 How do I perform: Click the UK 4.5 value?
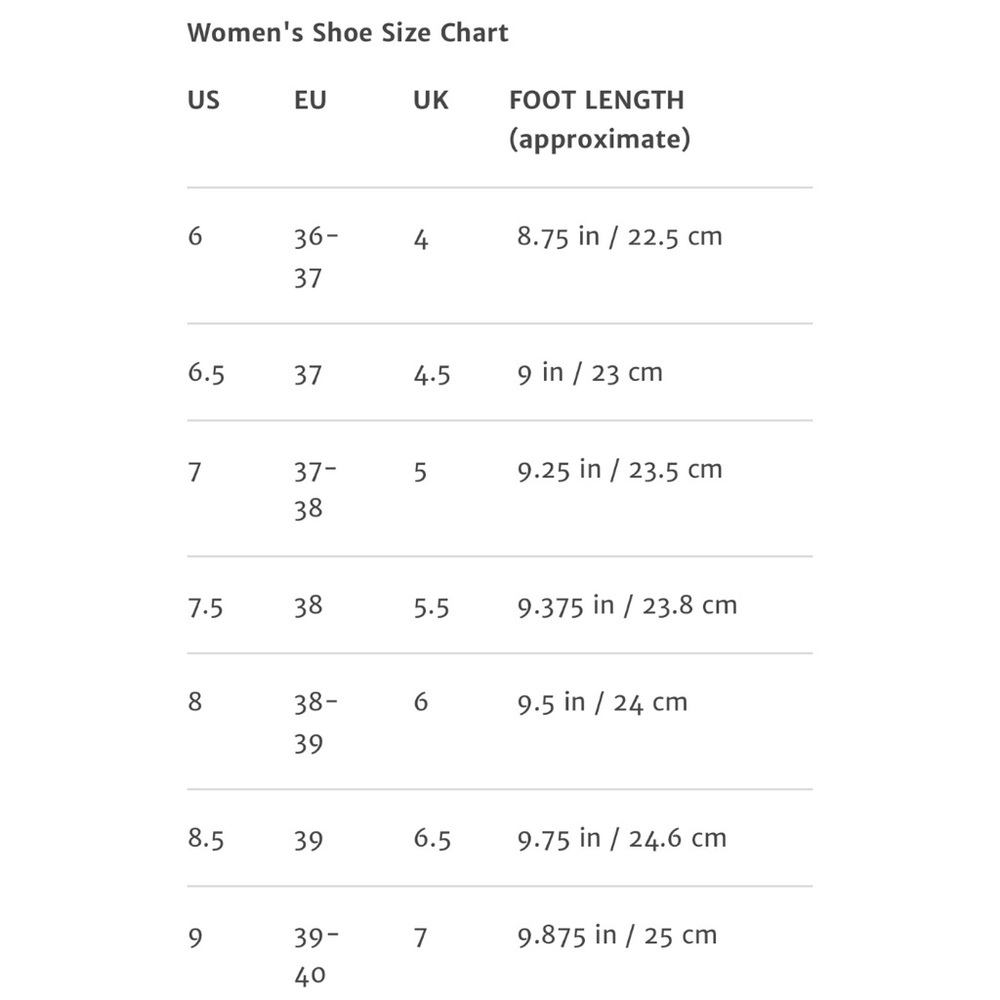[432, 374]
